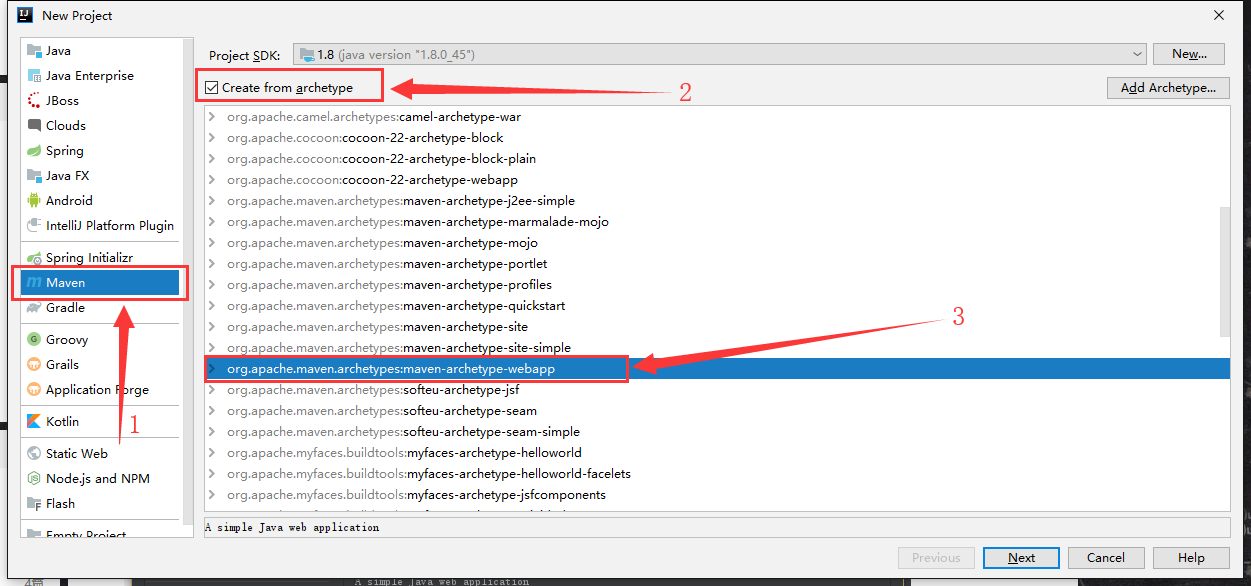Click the Maven 'm' icon
1251x586 pixels.
pos(34,283)
